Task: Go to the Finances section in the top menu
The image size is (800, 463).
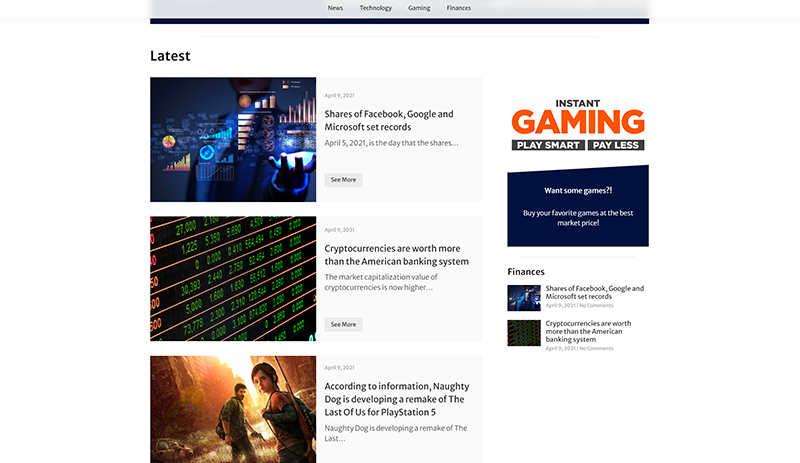Action: tap(459, 8)
